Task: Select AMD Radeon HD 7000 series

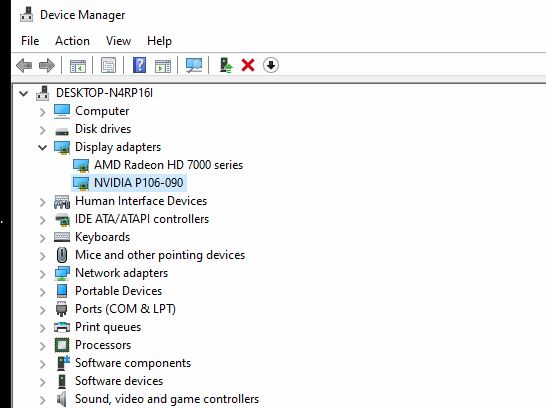Action: pyautogui.click(x=168, y=165)
